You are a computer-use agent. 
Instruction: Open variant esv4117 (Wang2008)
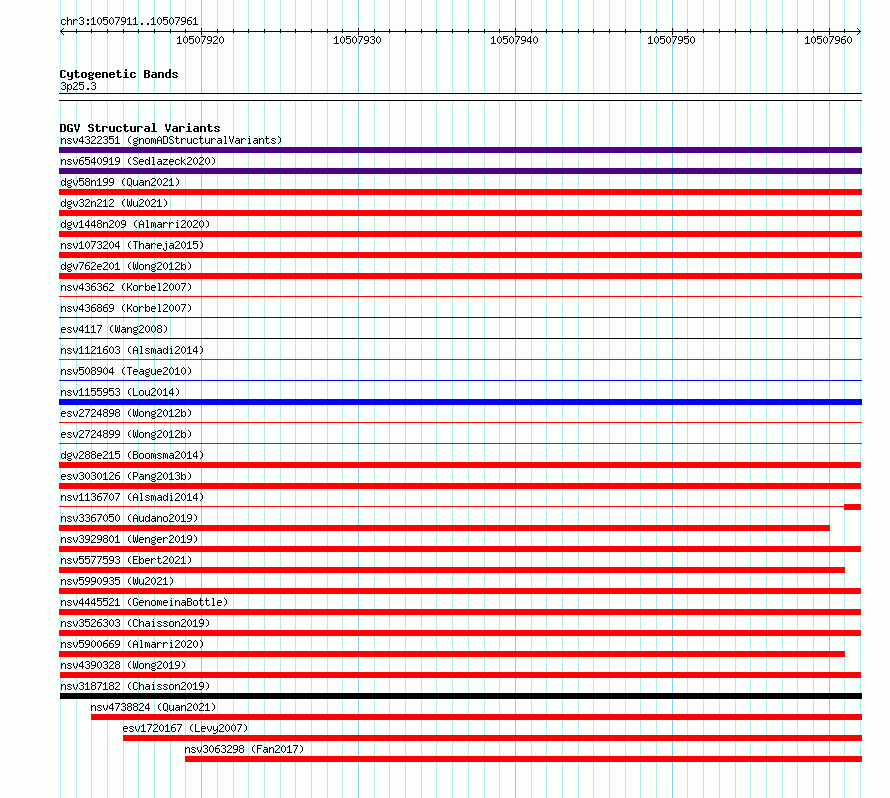[114, 329]
